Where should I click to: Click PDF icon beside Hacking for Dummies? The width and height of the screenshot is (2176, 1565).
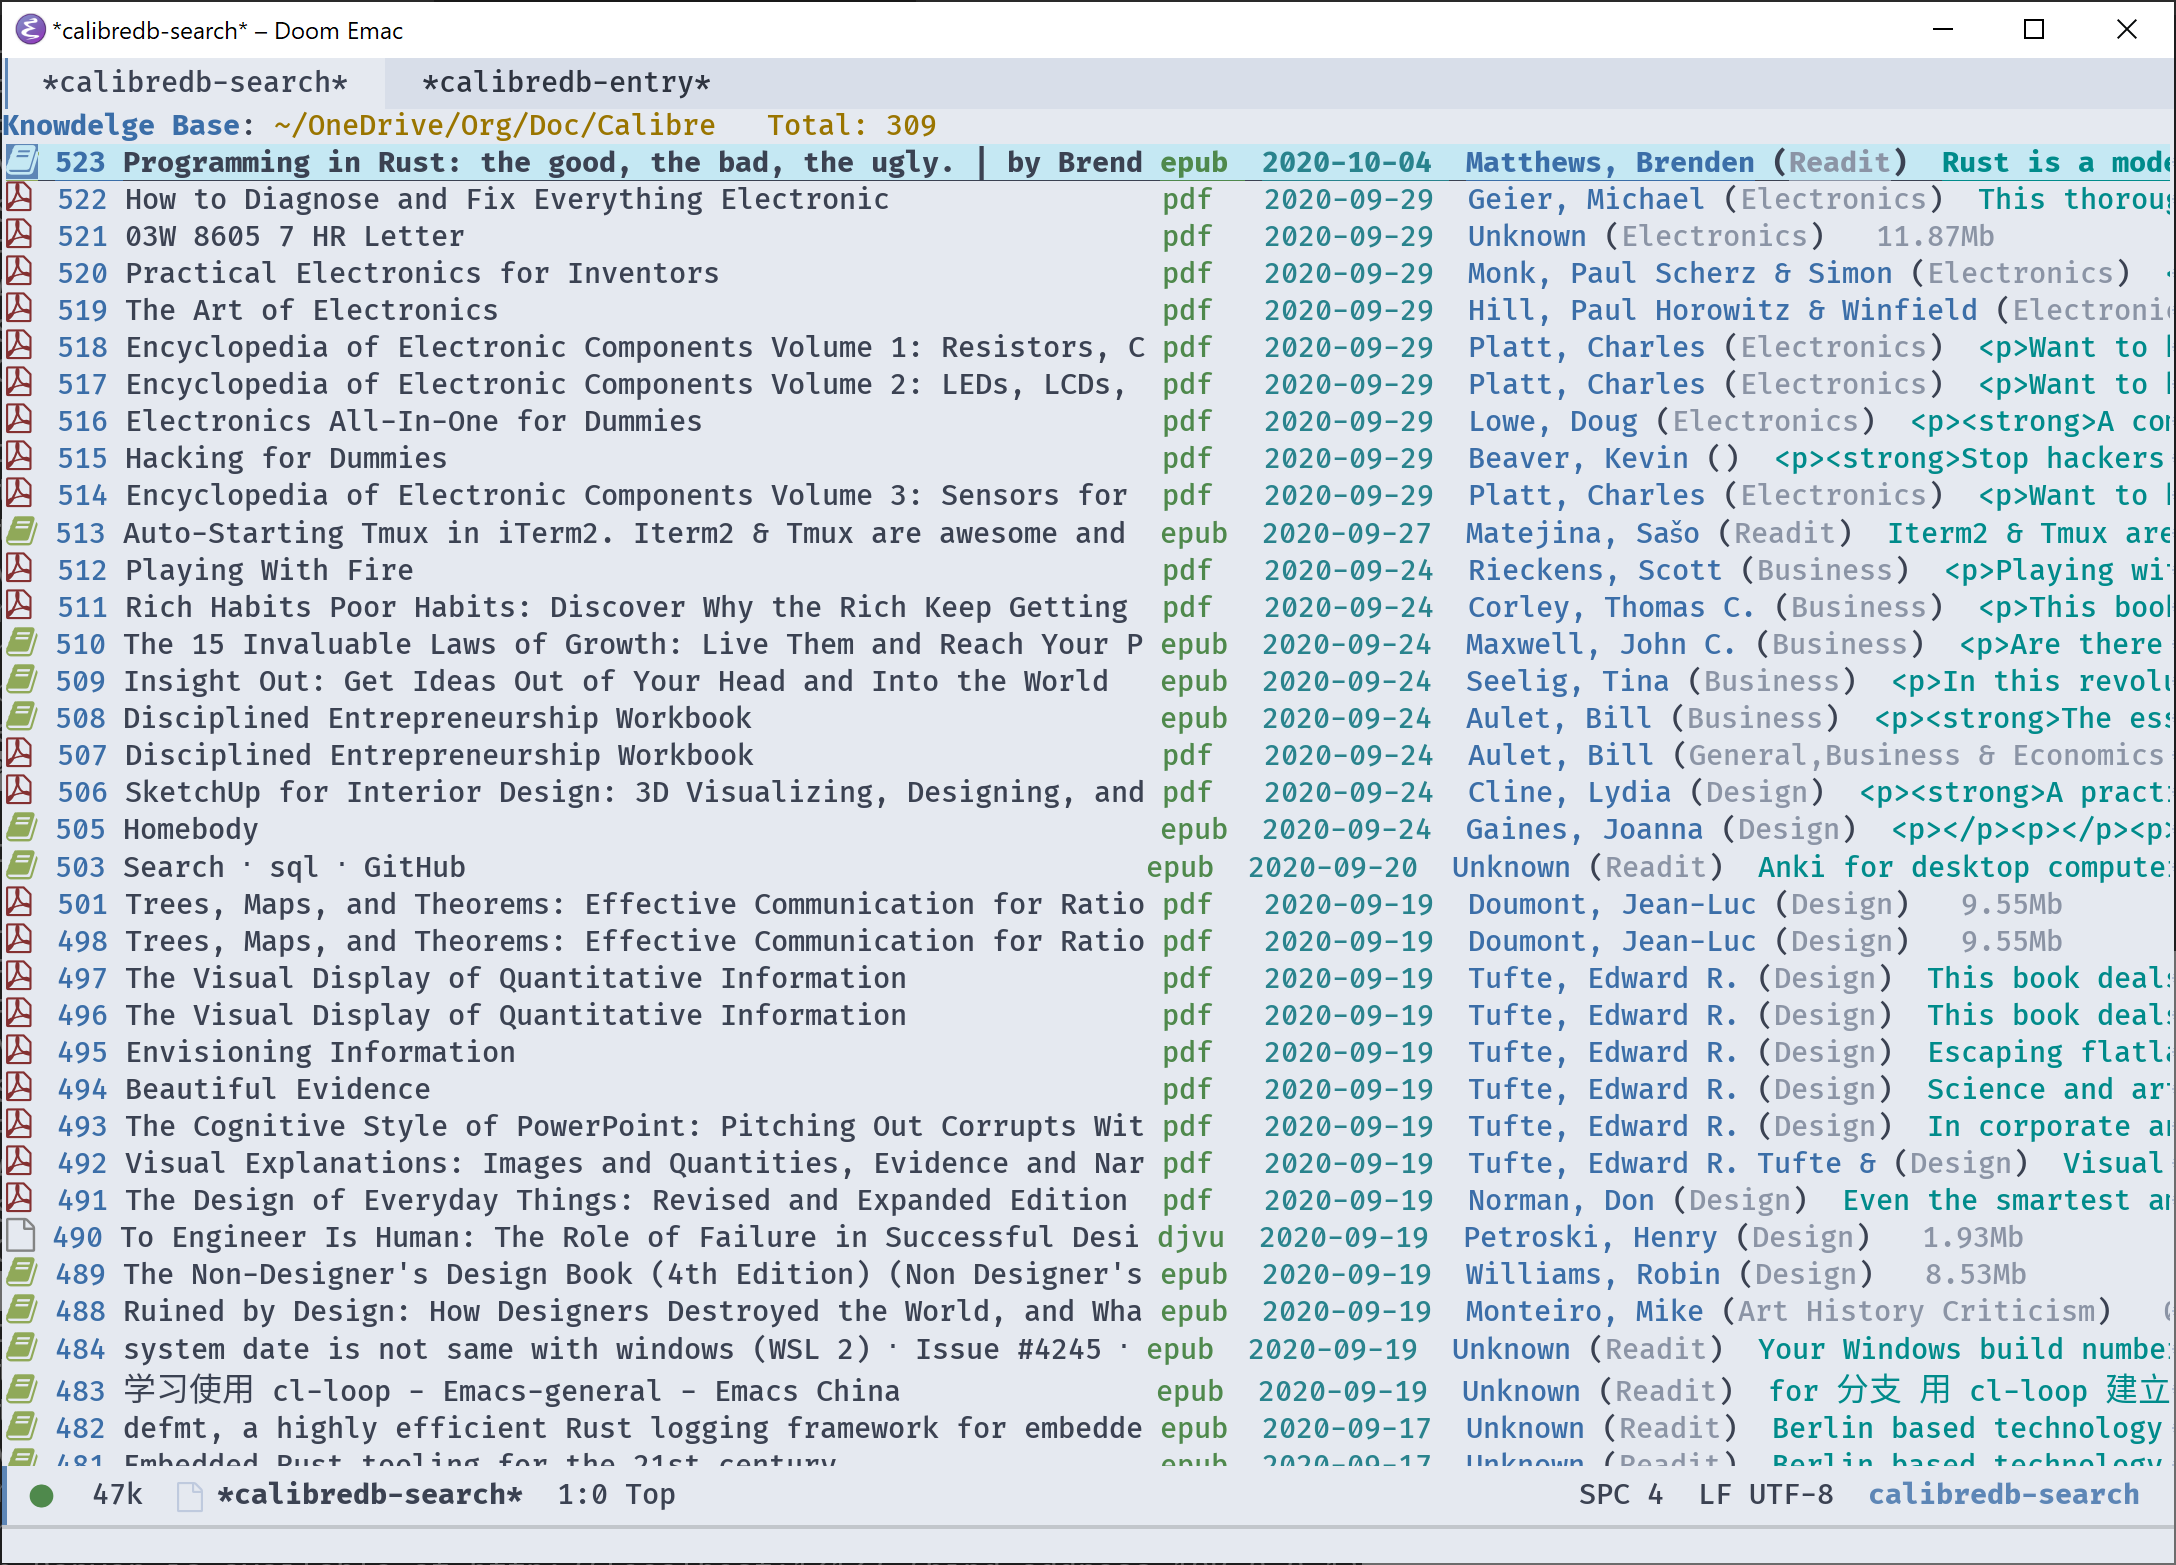coord(19,457)
